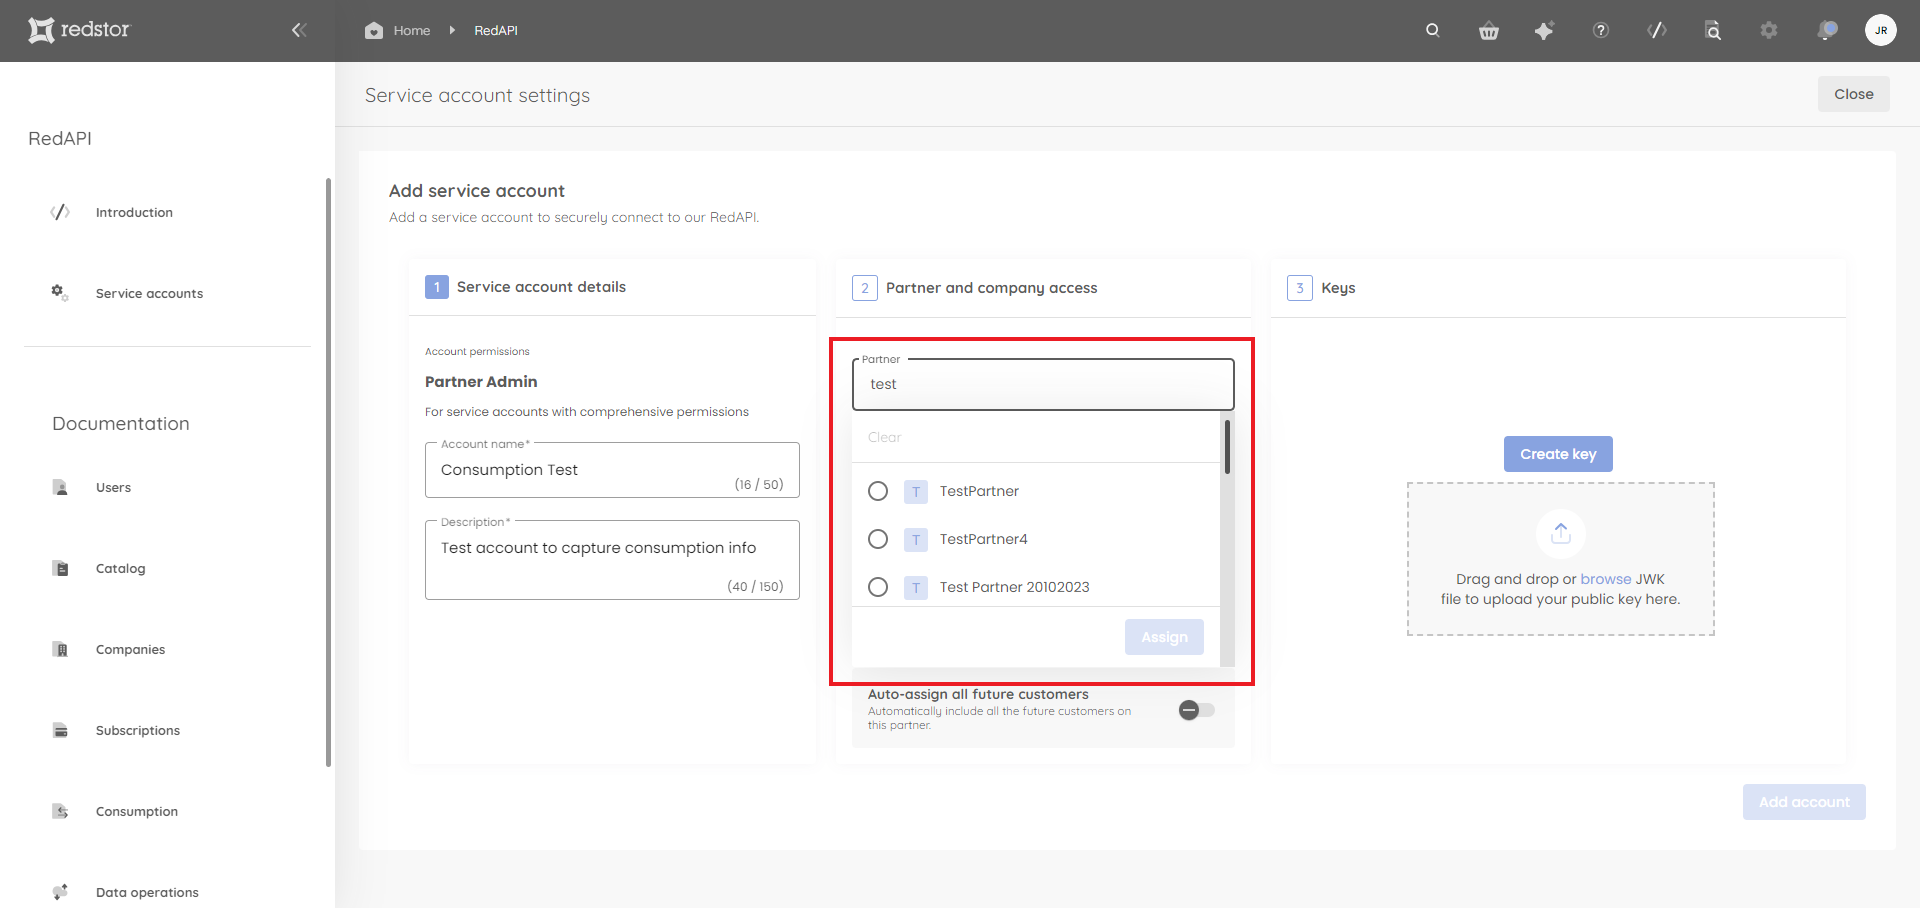Screen dimensions: 1920x908
Task: Click the Partner Admin permission text
Action: [481, 382]
